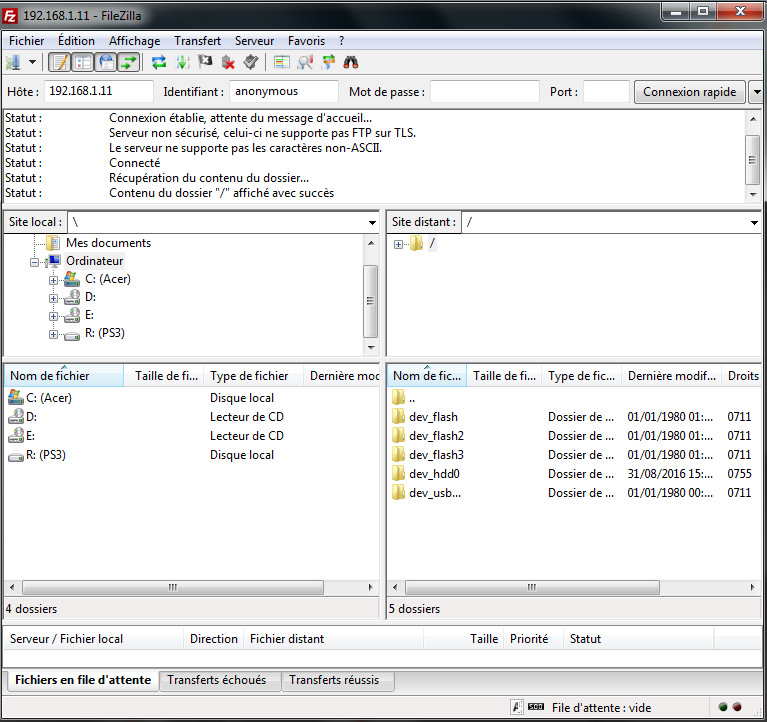The image size is (767, 722).
Task: Switch to Transferts réussis tab
Action: pos(338,680)
